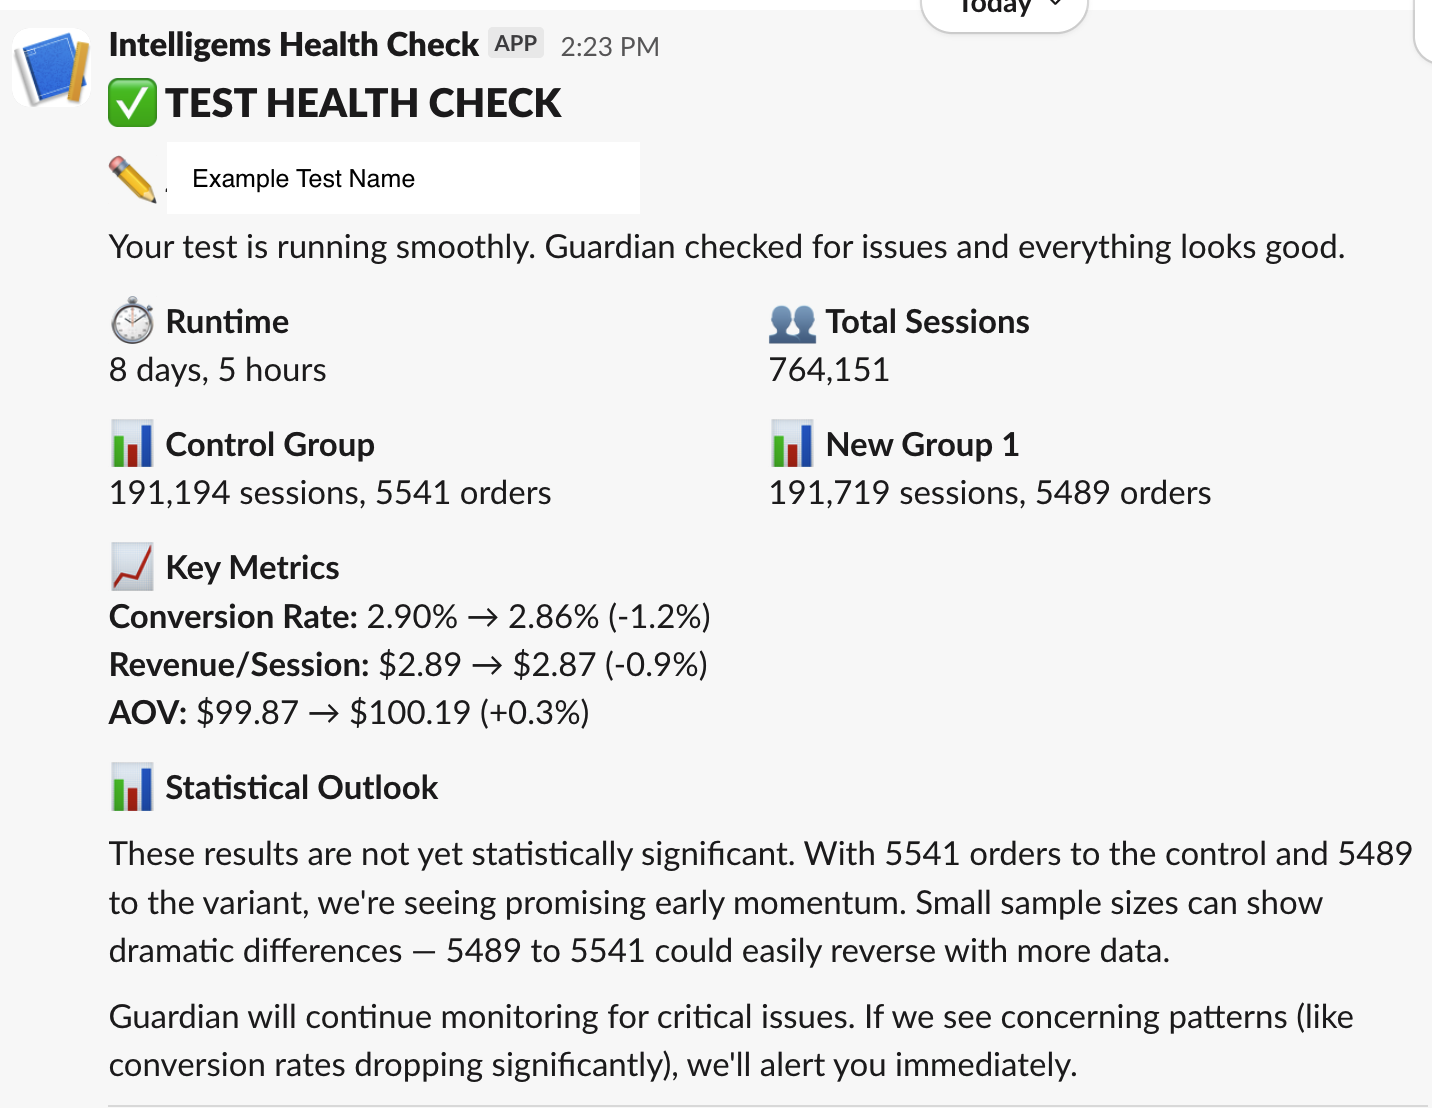This screenshot has height=1108, width=1432.
Task: Click the line chart icon by Key Metrics
Action: pos(132,567)
